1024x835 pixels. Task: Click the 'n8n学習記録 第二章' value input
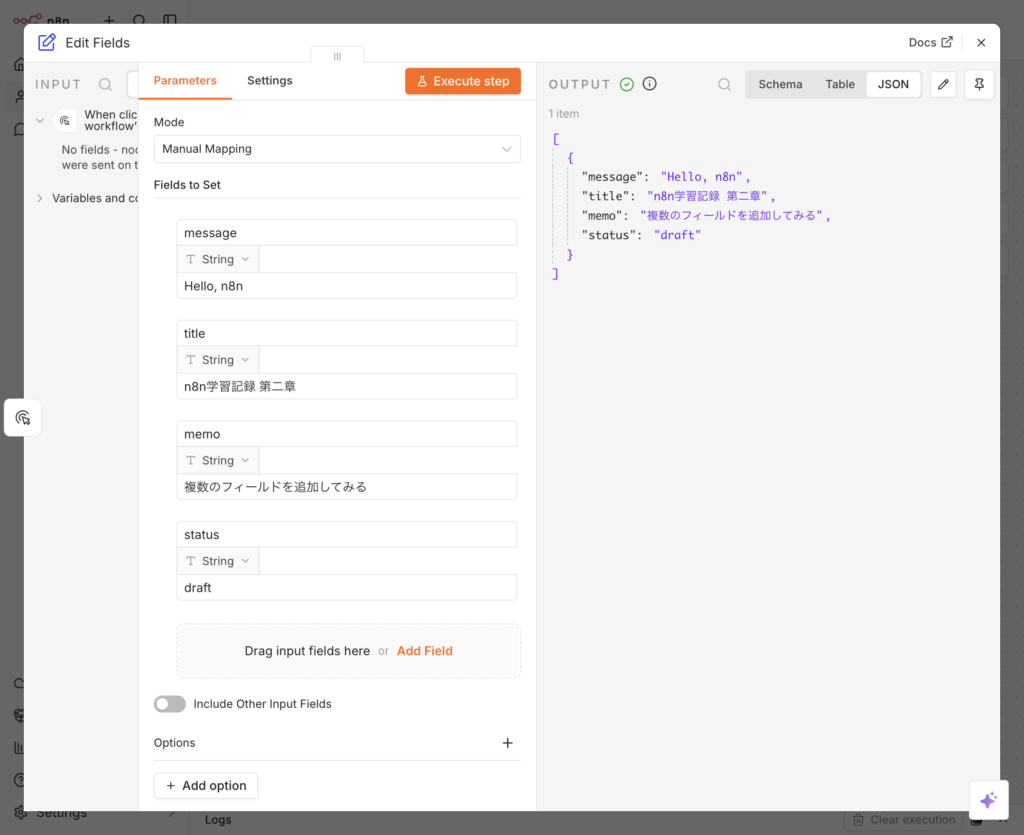[x=347, y=386]
